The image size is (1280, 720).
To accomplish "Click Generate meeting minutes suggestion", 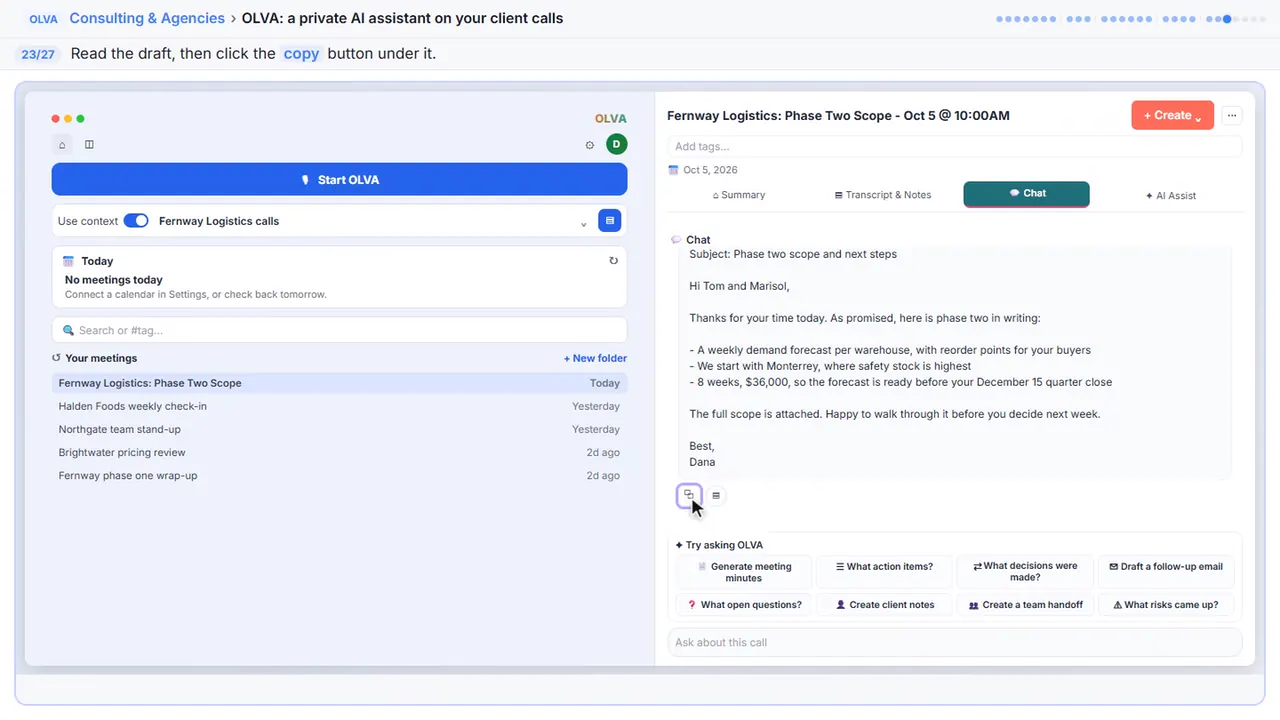I will pos(743,572).
